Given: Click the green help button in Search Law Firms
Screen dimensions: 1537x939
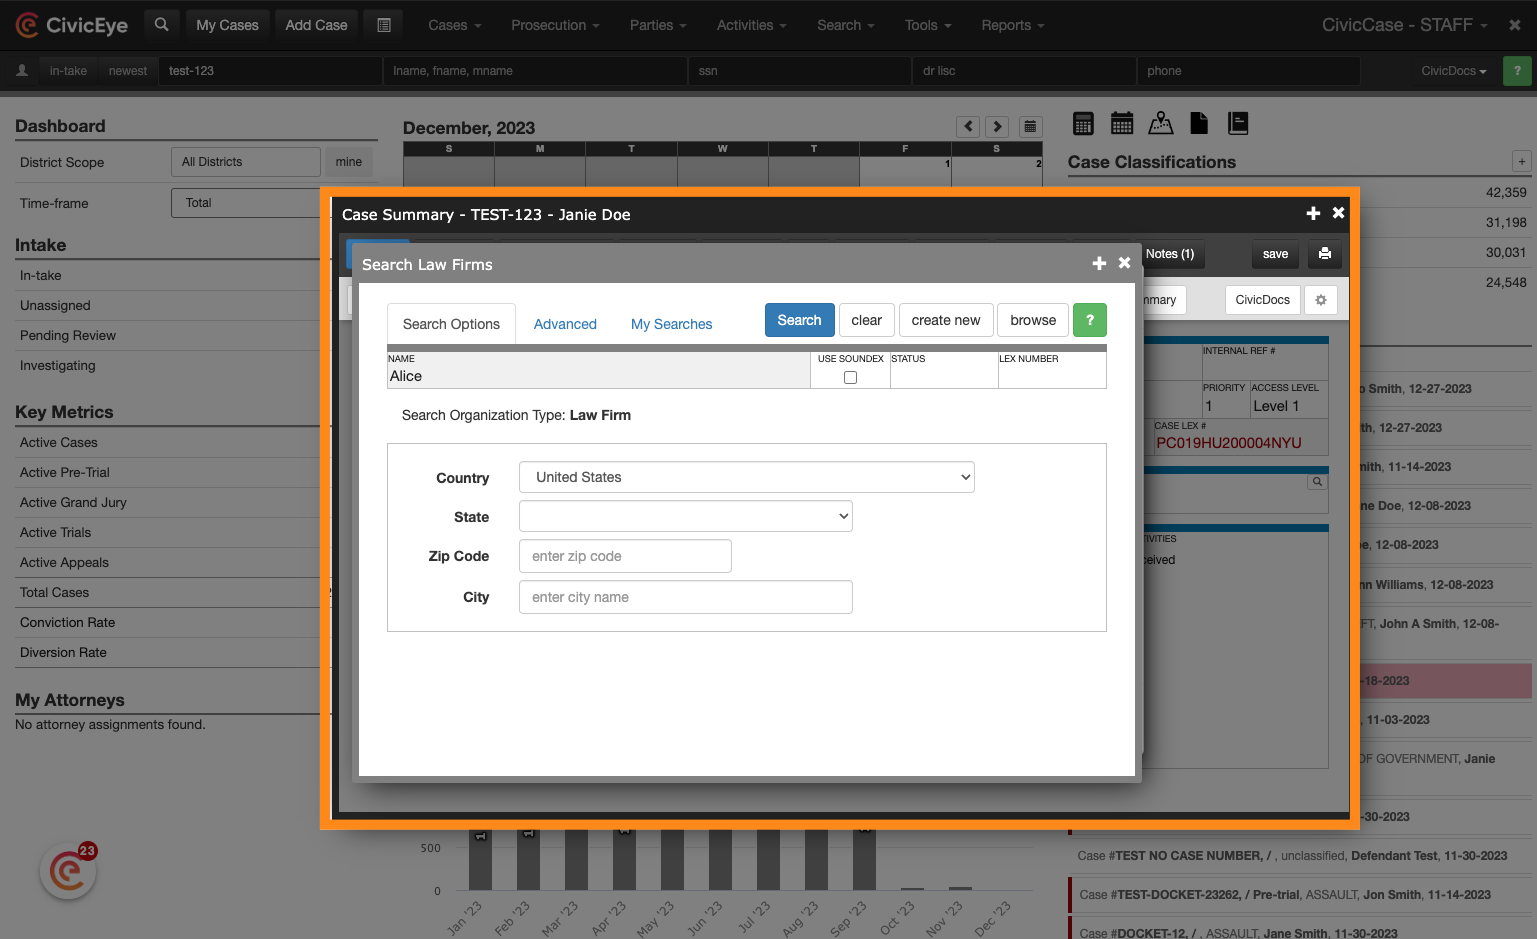Looking at the screenshot, I should click(x=1090, y=320).
